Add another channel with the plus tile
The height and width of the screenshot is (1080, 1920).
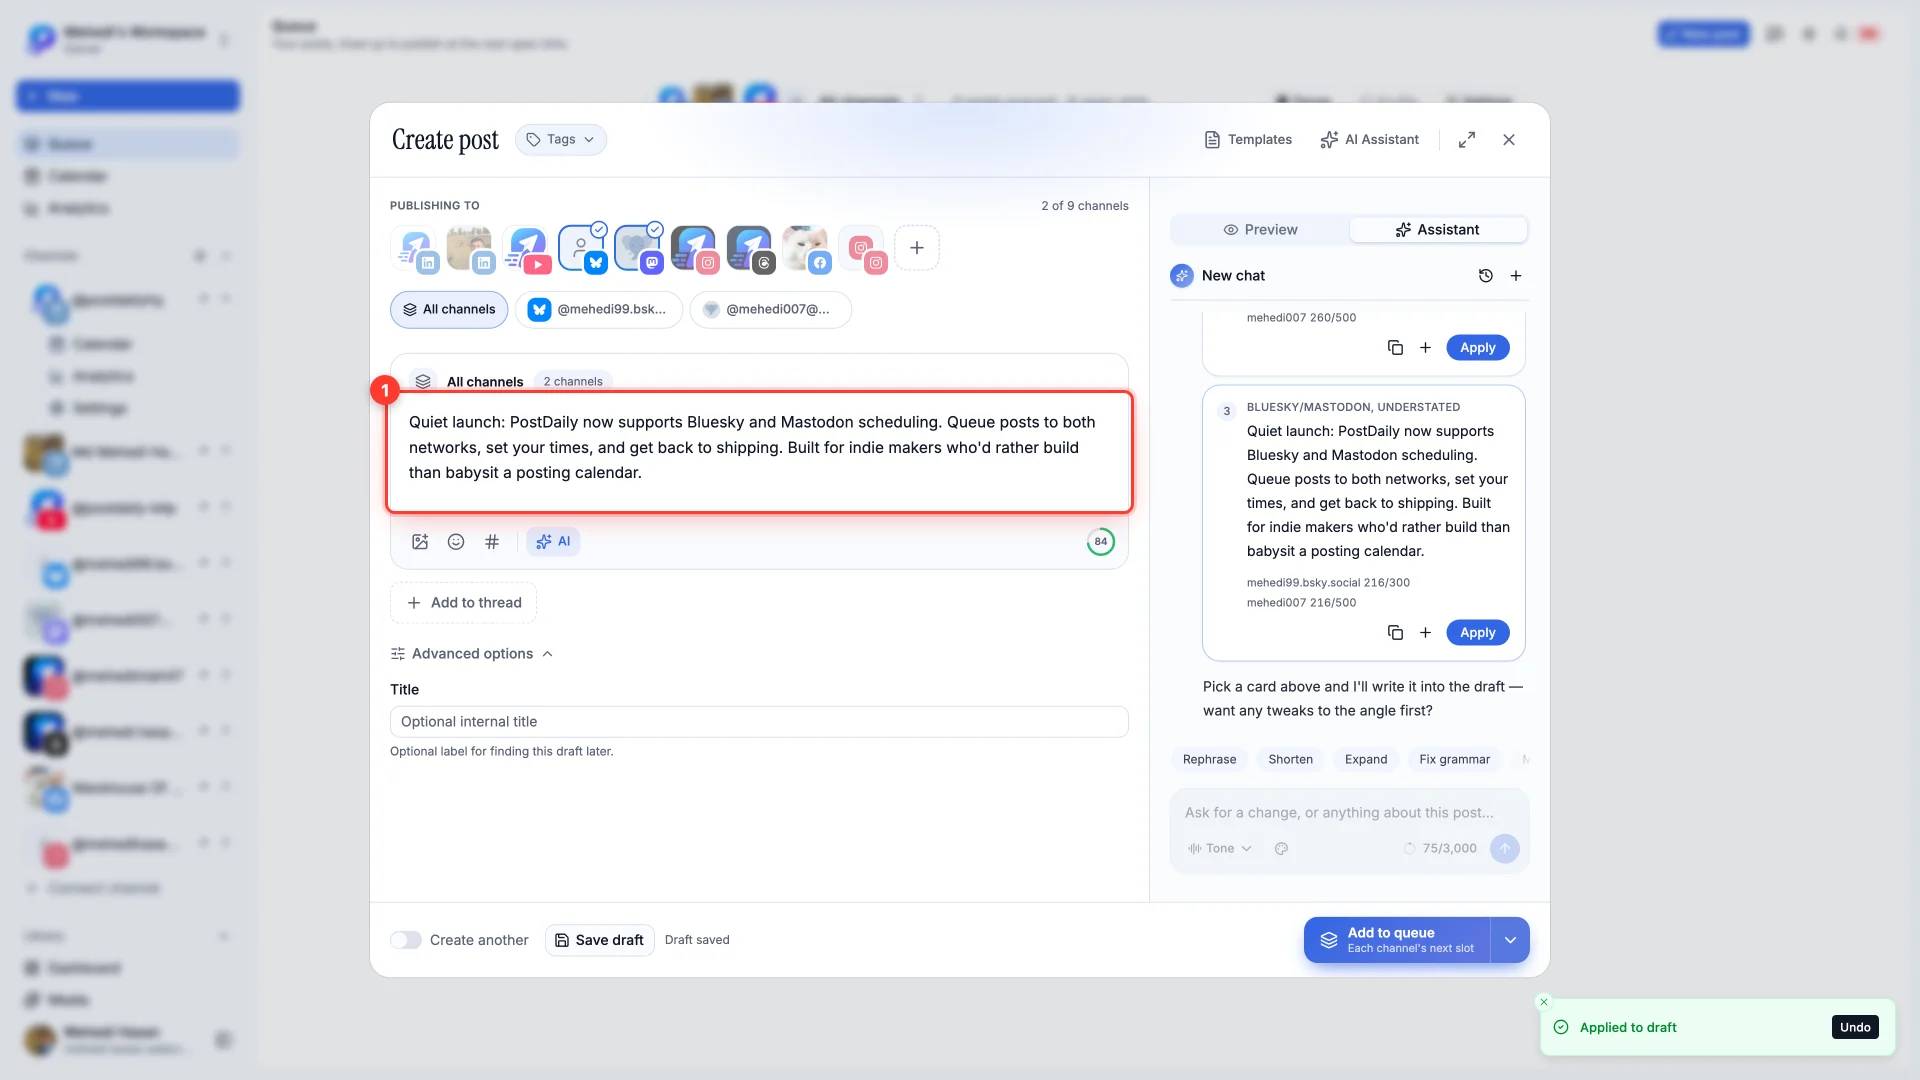point(917,248)
